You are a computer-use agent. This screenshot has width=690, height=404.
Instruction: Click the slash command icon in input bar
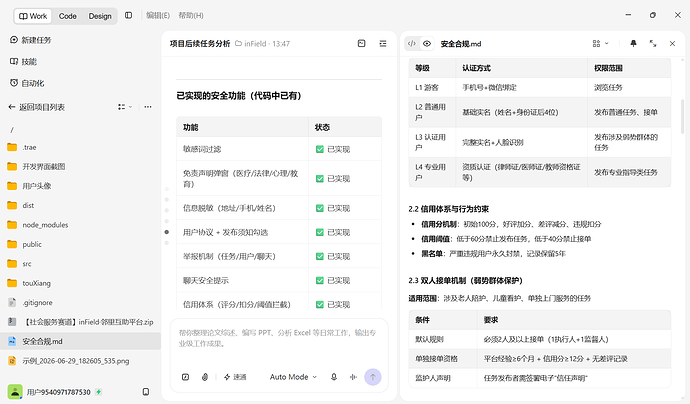pos(186,377)
